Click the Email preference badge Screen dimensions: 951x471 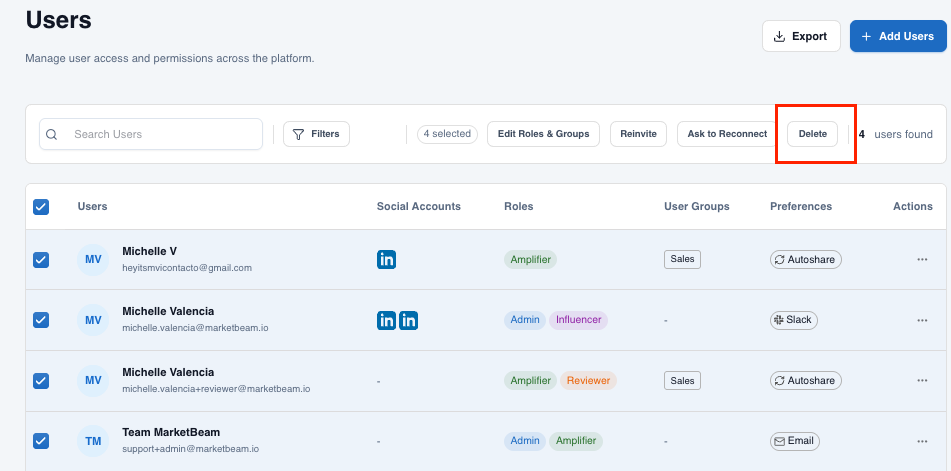795,441
